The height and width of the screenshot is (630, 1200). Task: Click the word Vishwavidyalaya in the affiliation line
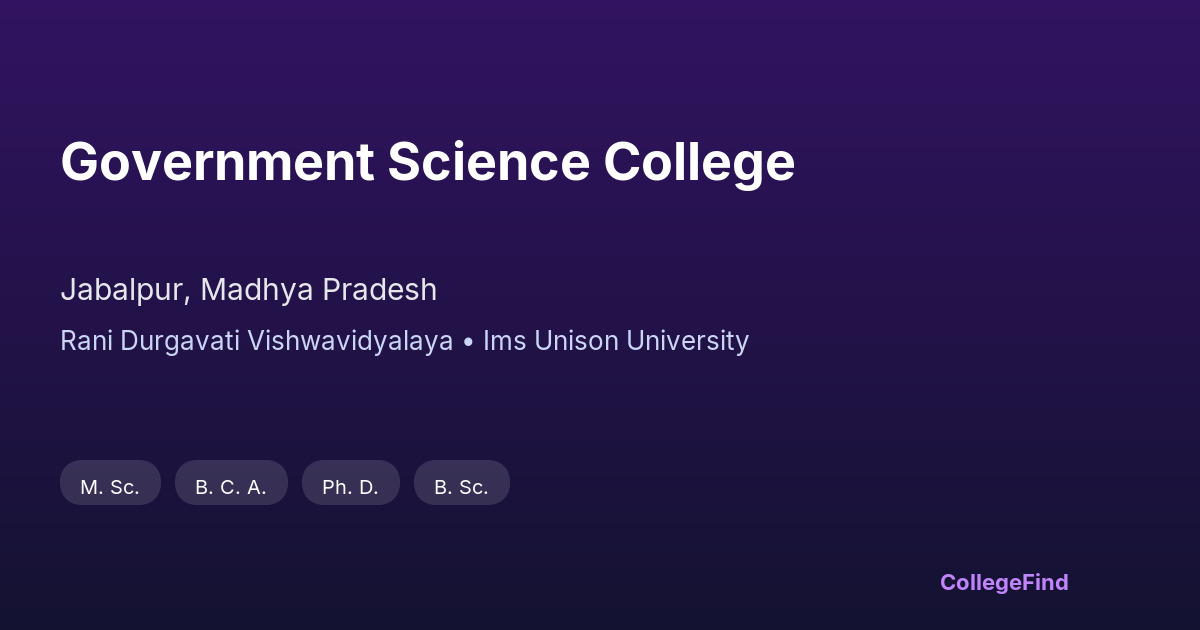(350, 341)
